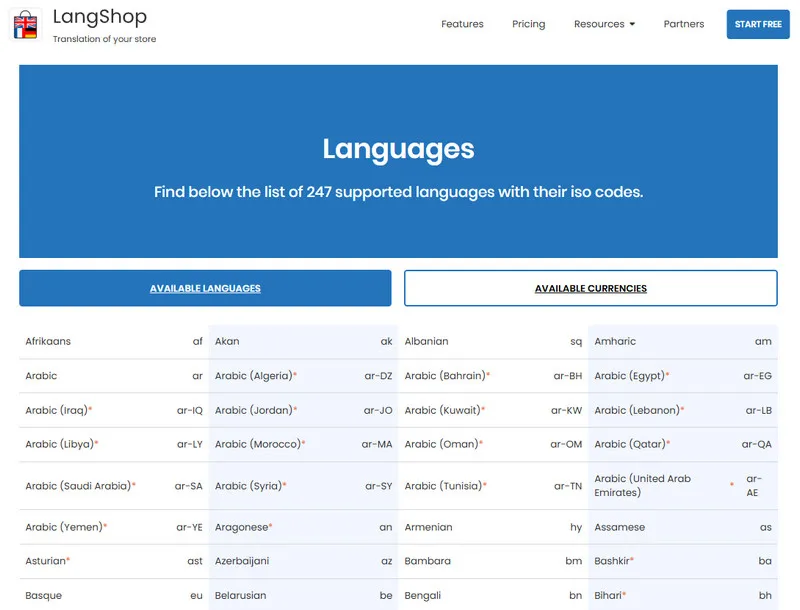
Task: Click the Armenian language entry
Action: click(x=493, y=527)
